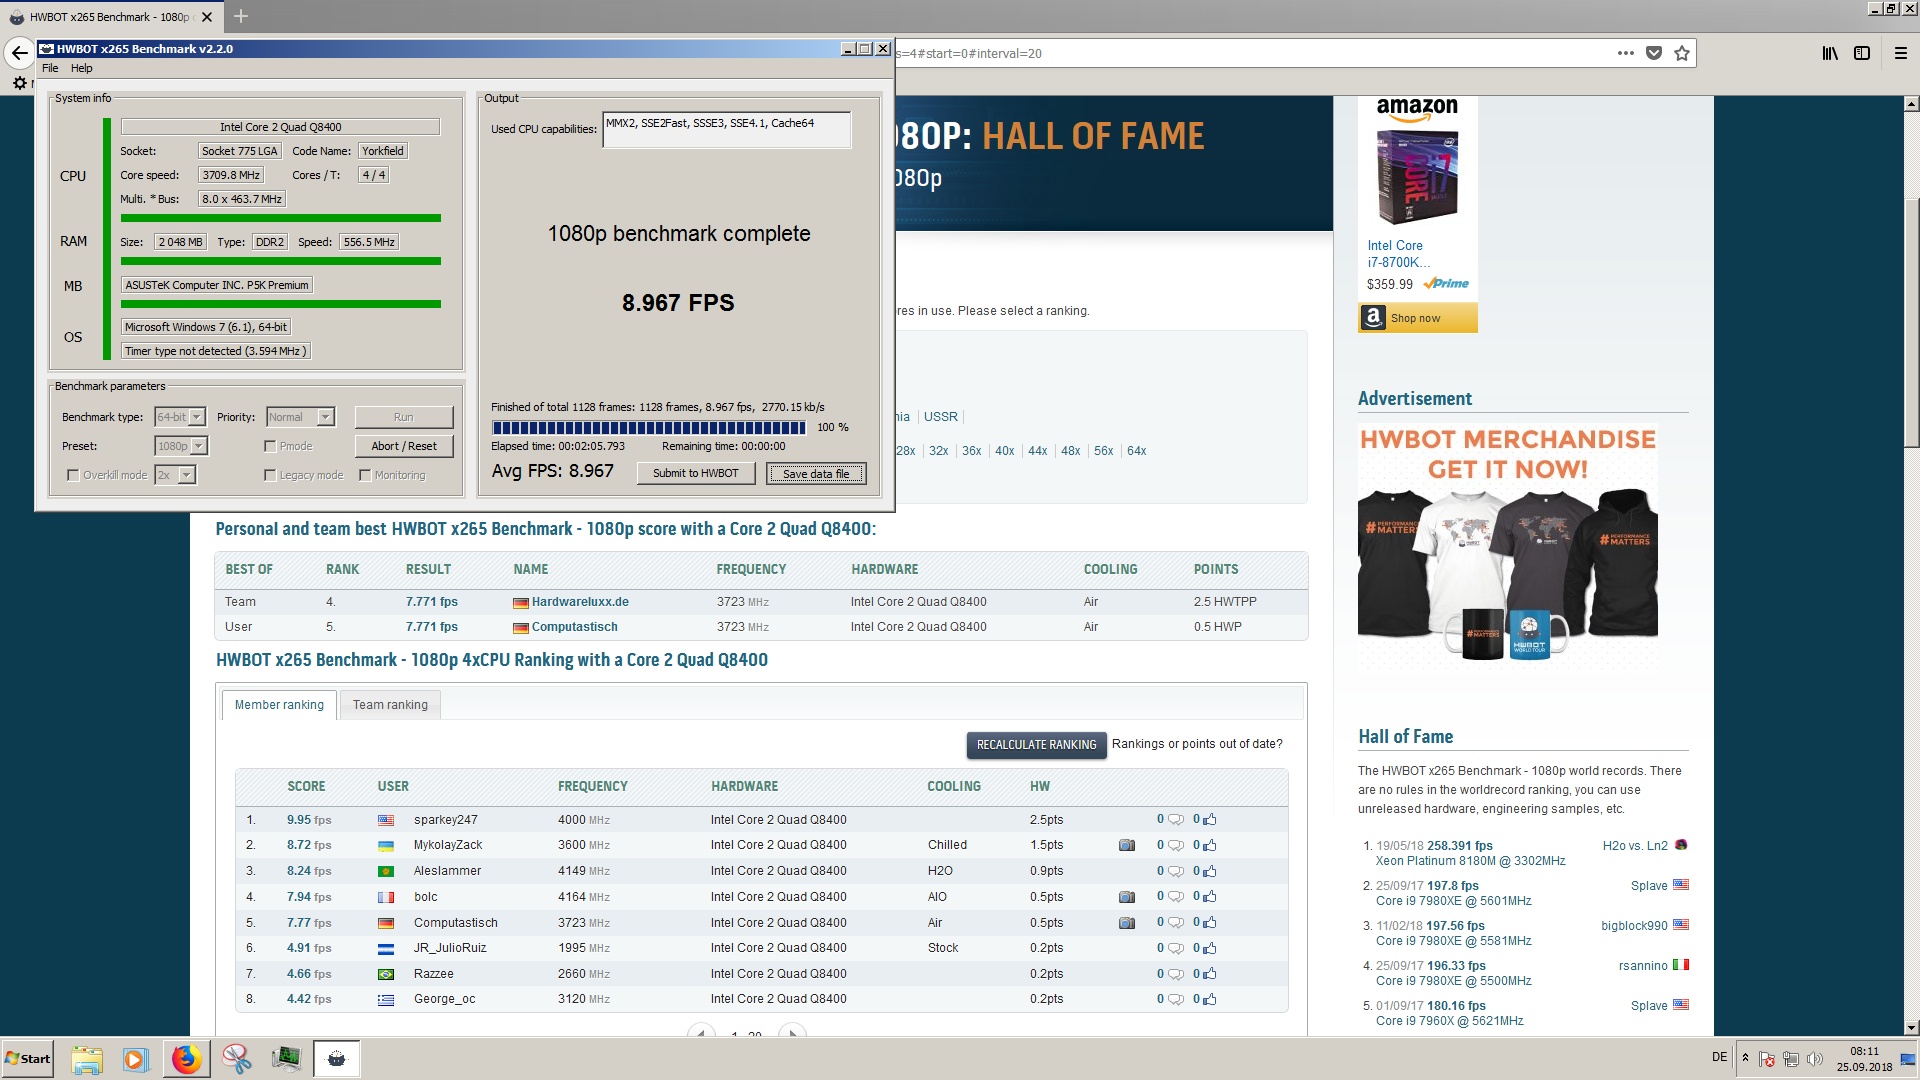Click the browser vertical scrollbar thumb
Viewport: 1920px width, 1080px height.
coord(1911,323)
